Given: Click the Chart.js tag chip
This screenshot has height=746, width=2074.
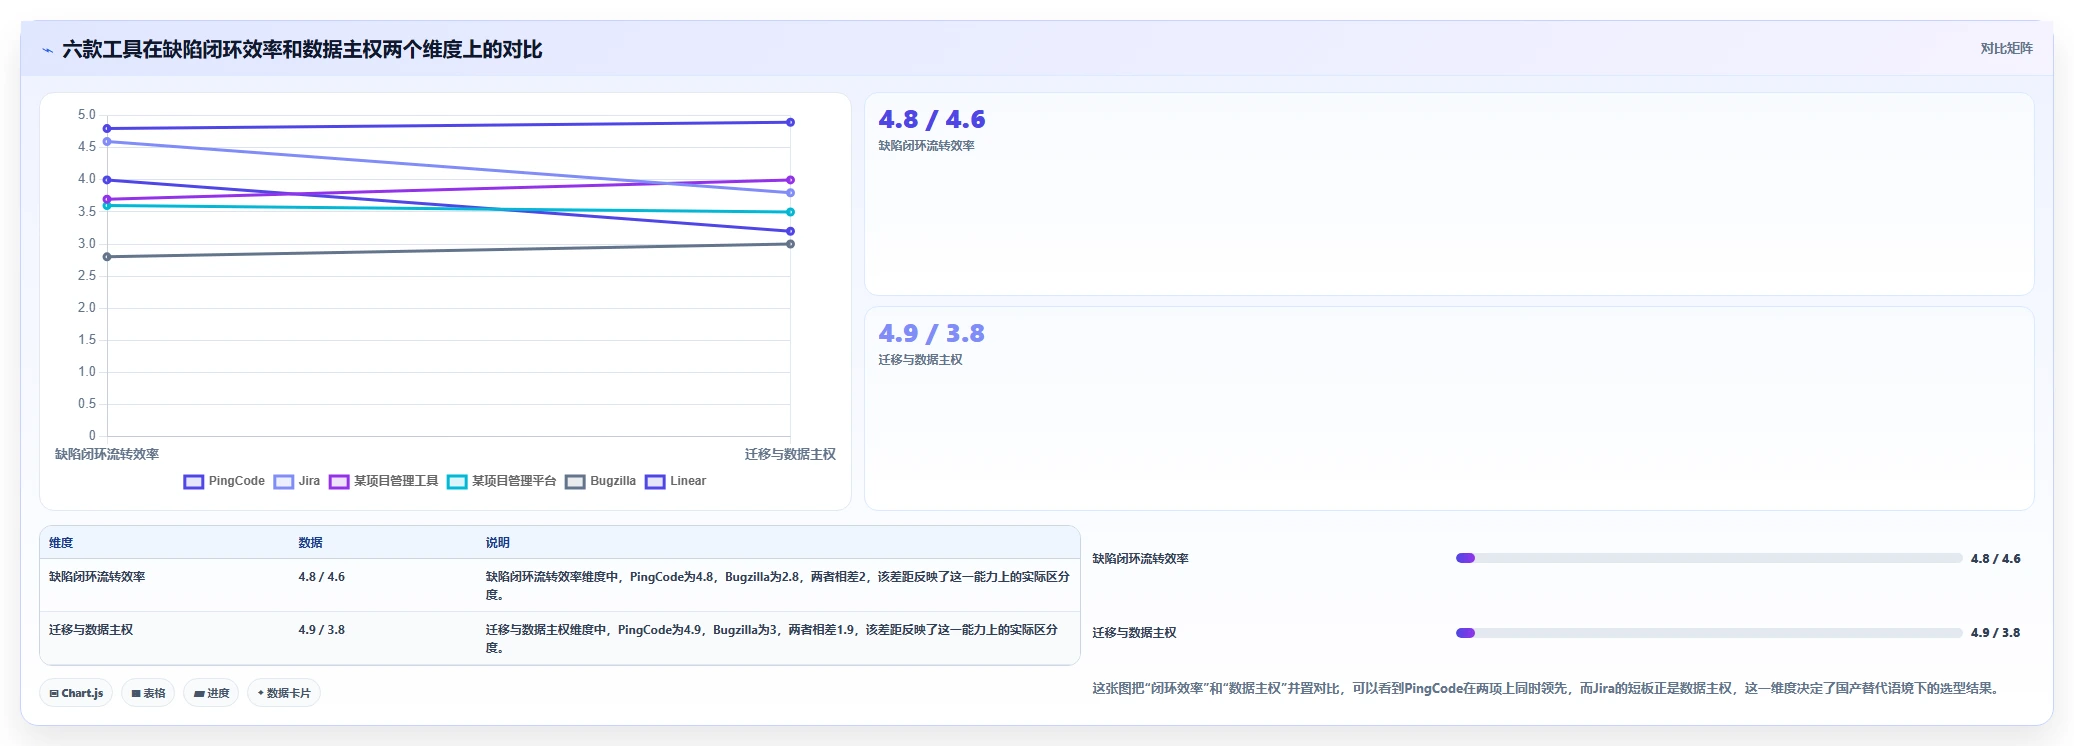Looking at the screenshot, I should point(76,693).
